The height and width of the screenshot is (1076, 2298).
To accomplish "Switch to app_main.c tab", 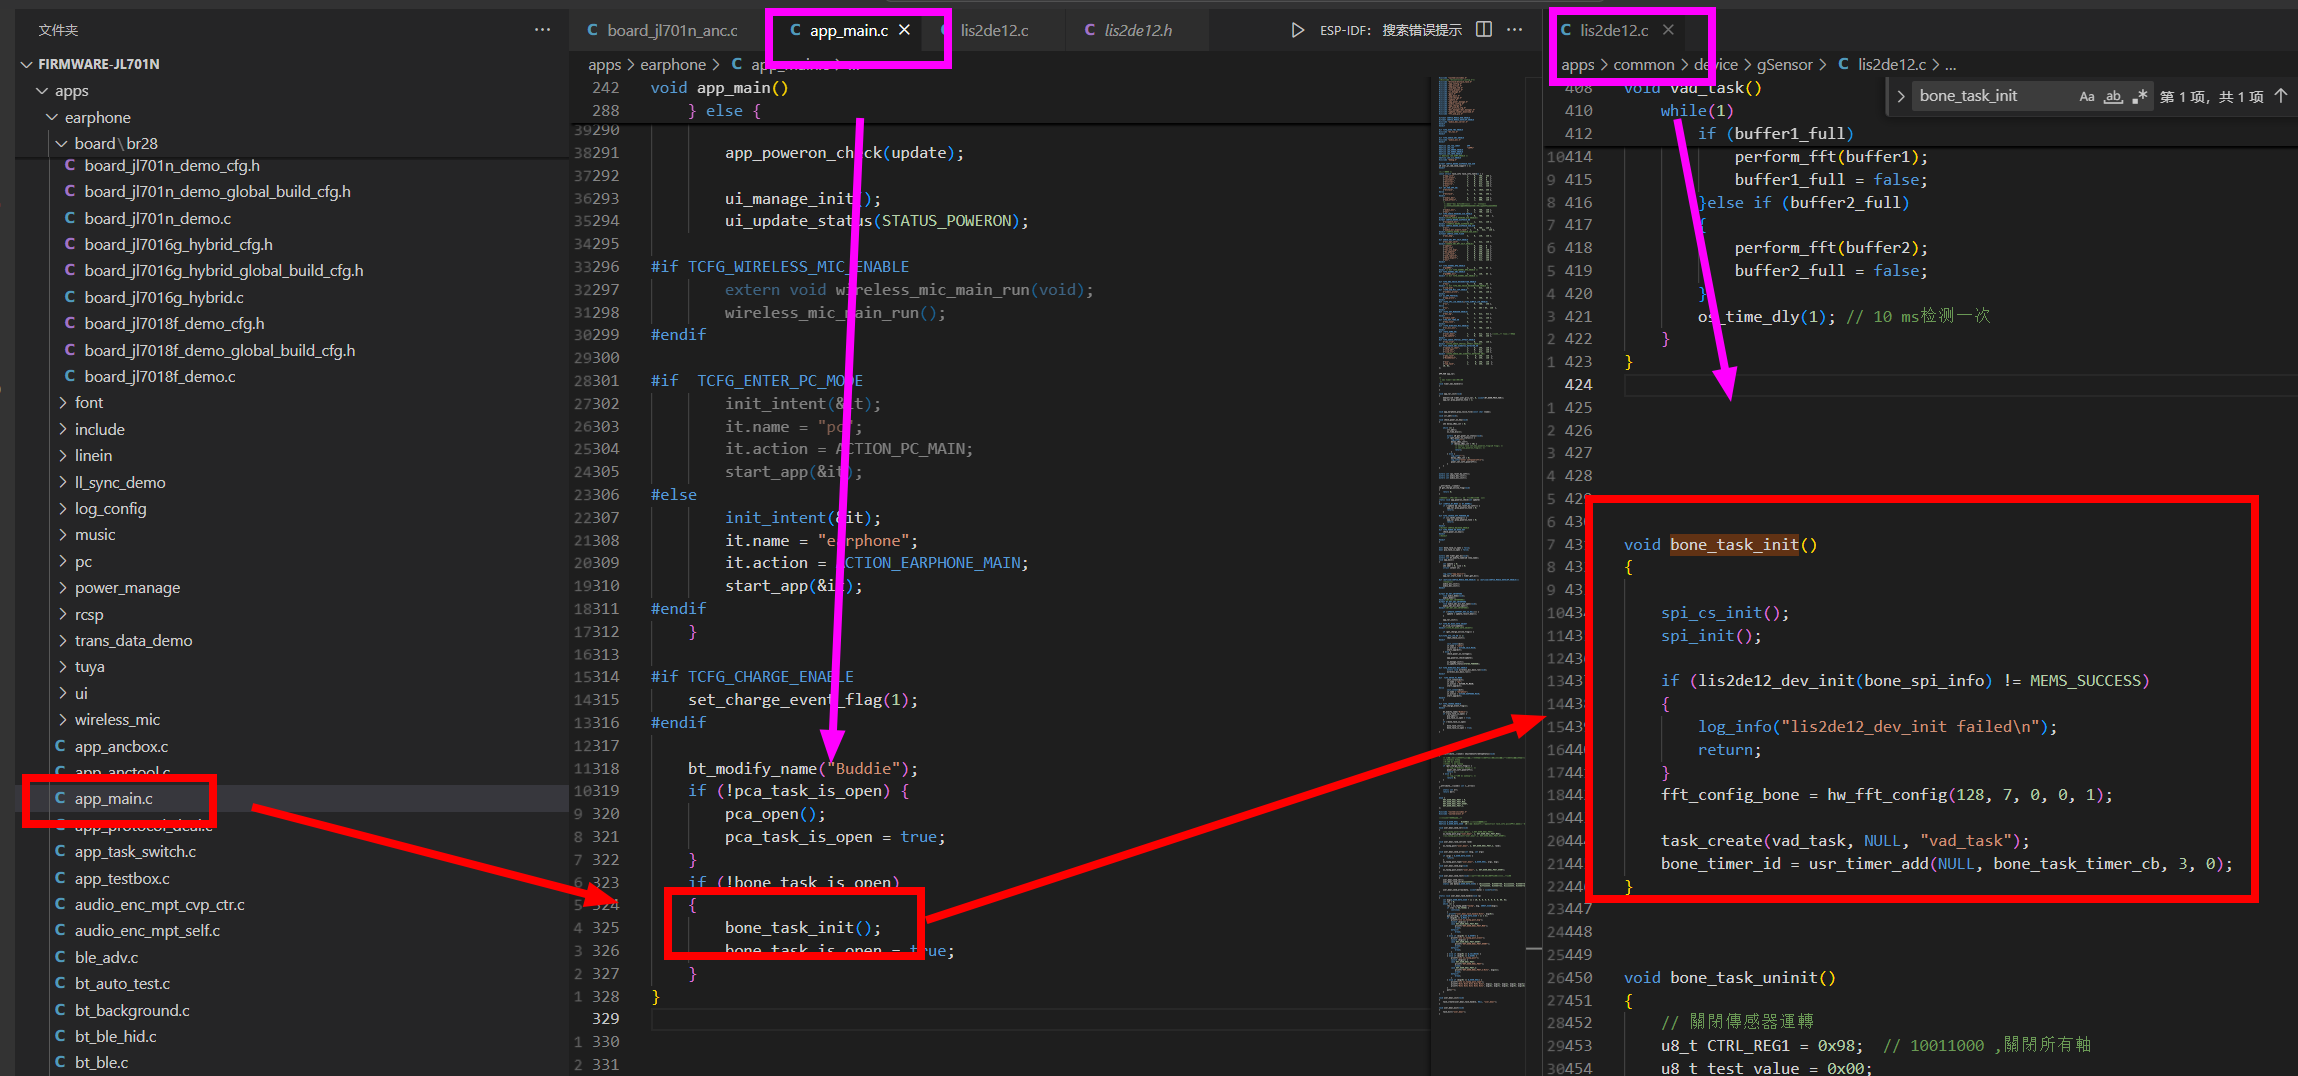I will [x=848, y=30].
